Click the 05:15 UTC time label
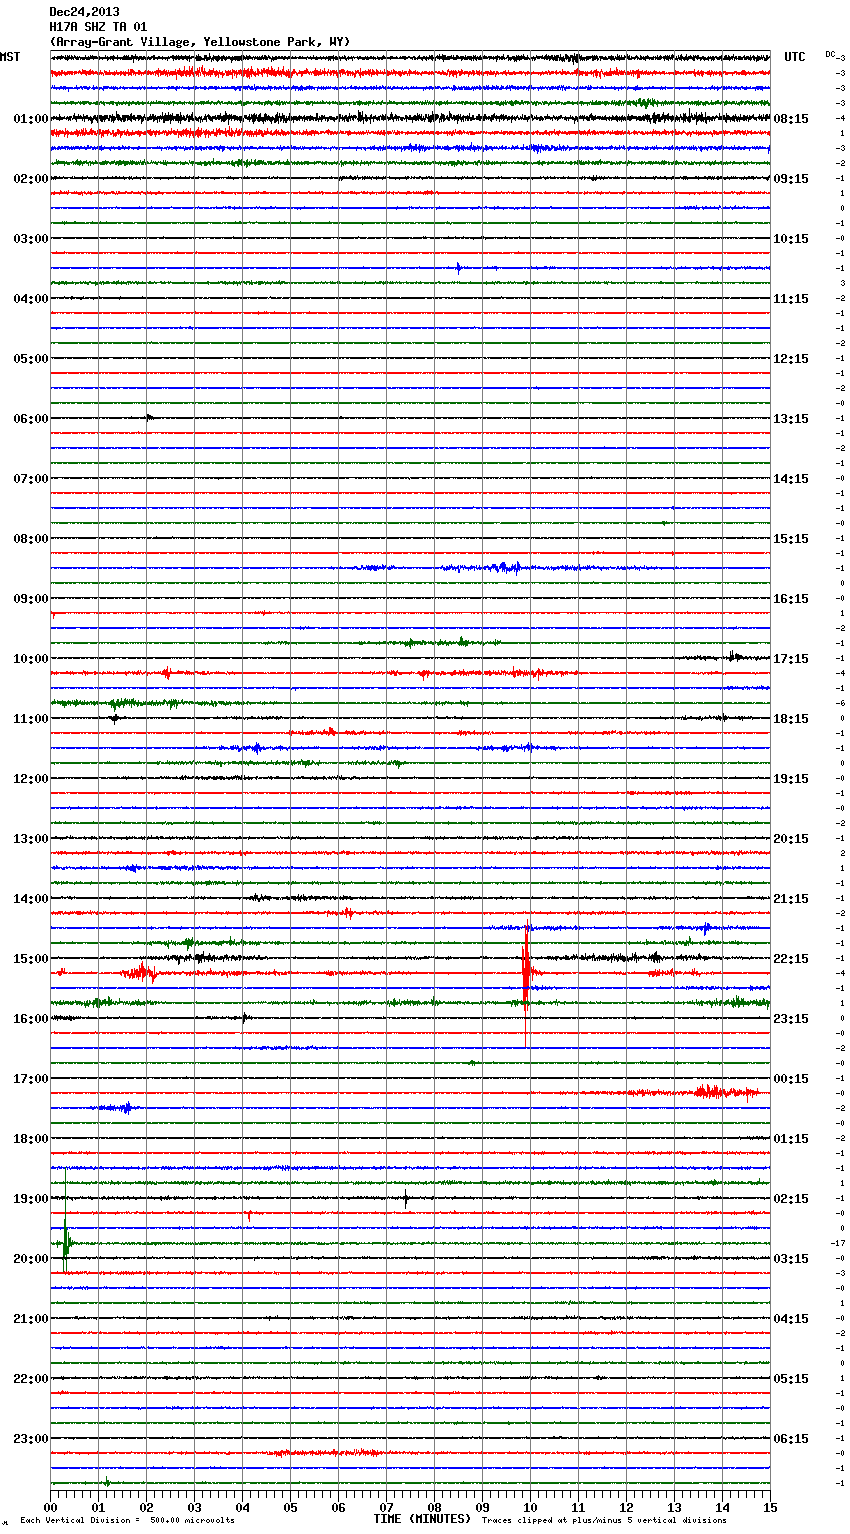The height and width of the screenshot is (1534, 850). tap(791, 1379)
